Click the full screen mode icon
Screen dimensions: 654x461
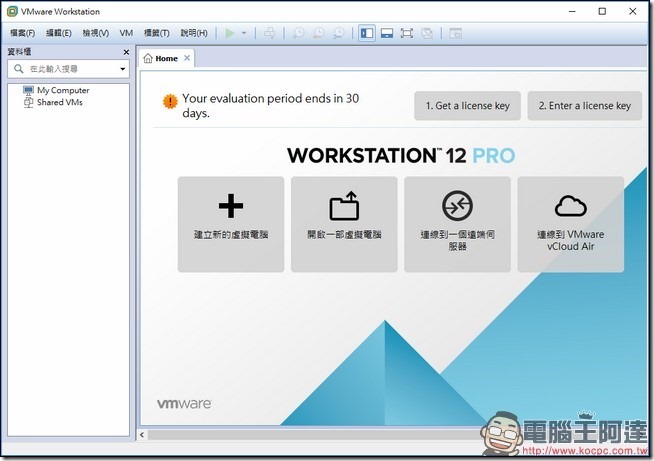407,33
